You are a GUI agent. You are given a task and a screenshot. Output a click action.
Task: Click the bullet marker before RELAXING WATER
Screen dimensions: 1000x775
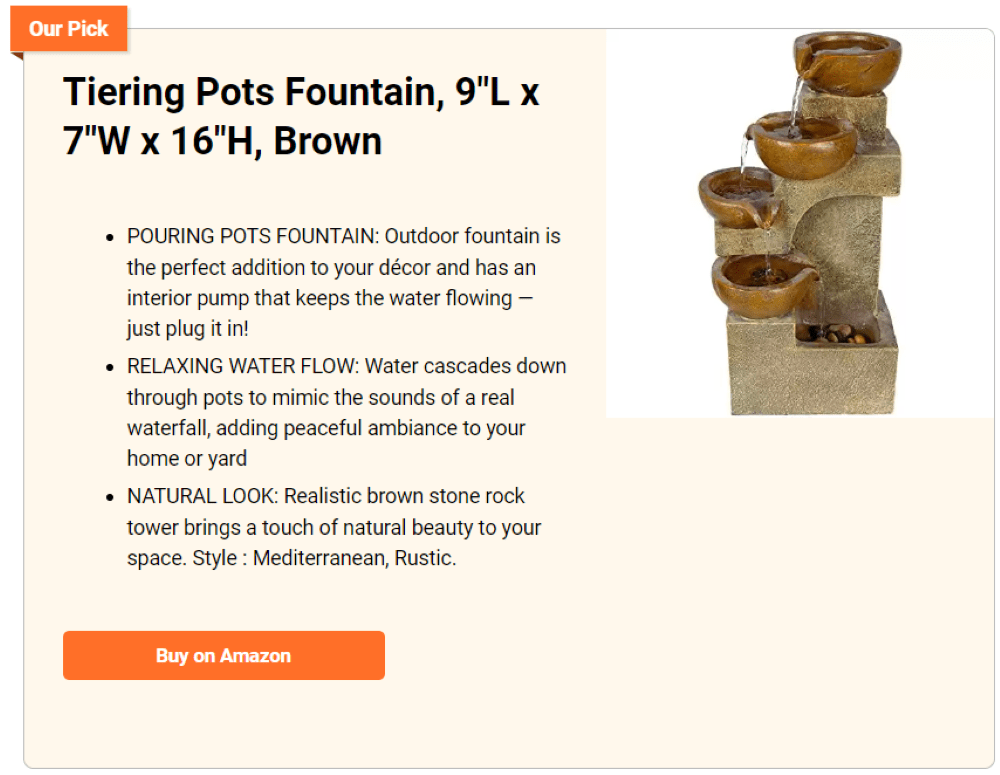click(110, 367)
